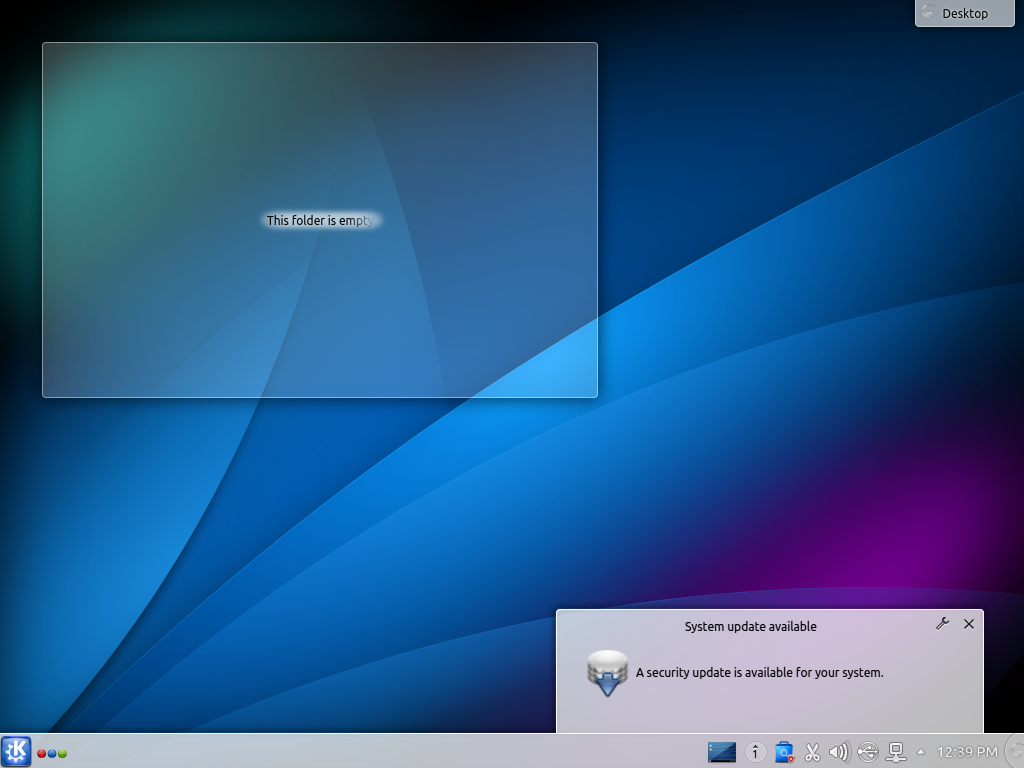Viewport: 1024px width, 768px height.
Task: Open the KDE Kickoff application launcher
Action: point(16,752)
